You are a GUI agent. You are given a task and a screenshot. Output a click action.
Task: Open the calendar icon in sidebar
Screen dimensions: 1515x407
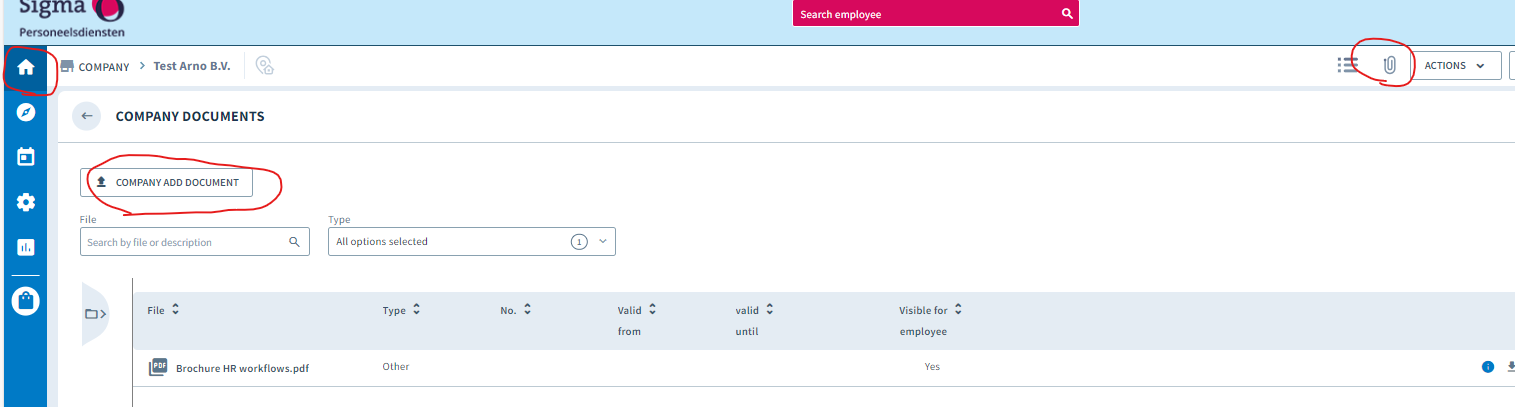coord(26,156)
